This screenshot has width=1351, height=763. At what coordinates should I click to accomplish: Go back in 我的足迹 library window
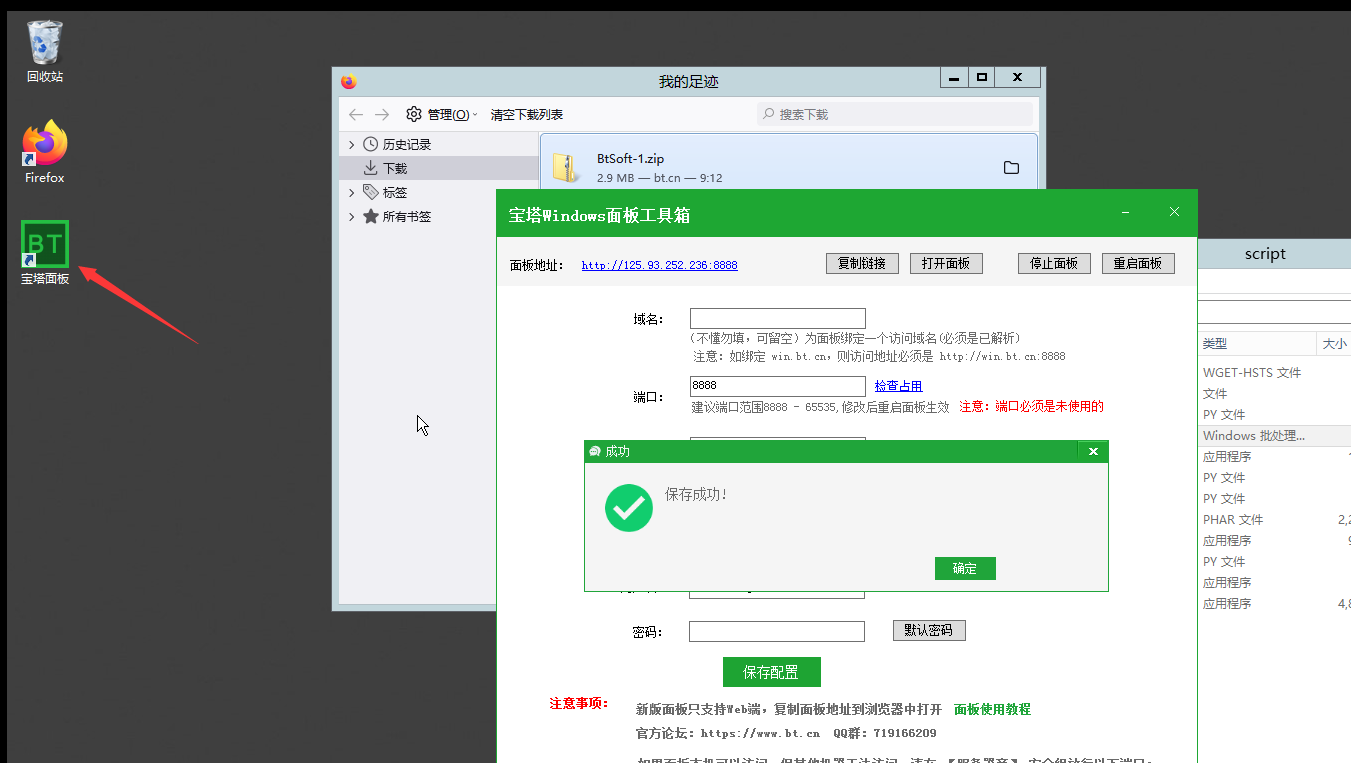(356, 114)
